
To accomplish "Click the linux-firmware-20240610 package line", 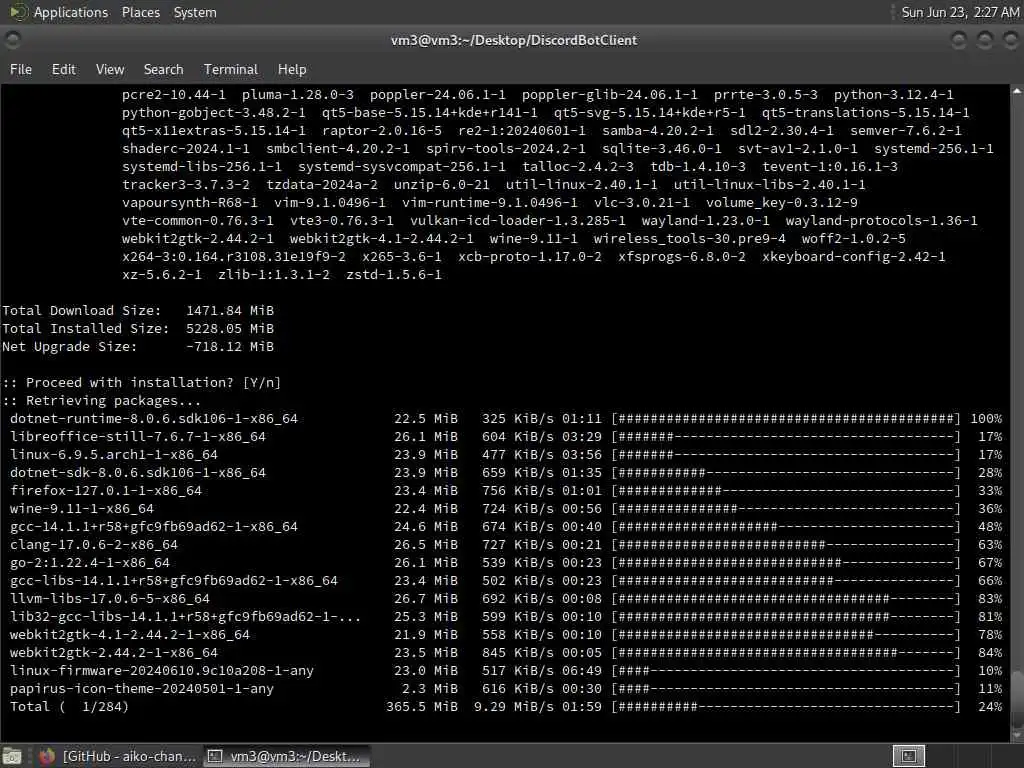I will click(505, 671).
